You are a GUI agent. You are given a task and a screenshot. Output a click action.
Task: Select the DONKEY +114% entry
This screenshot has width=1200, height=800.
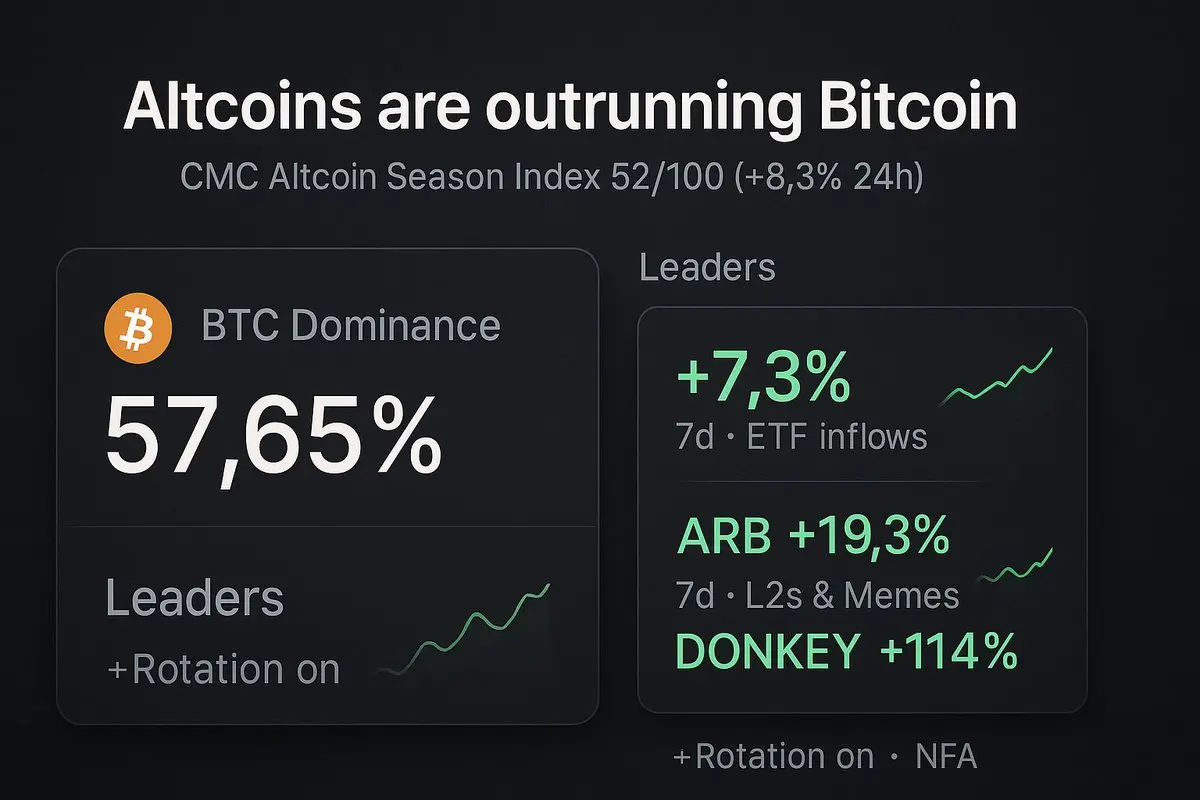[x=847, y=653]
